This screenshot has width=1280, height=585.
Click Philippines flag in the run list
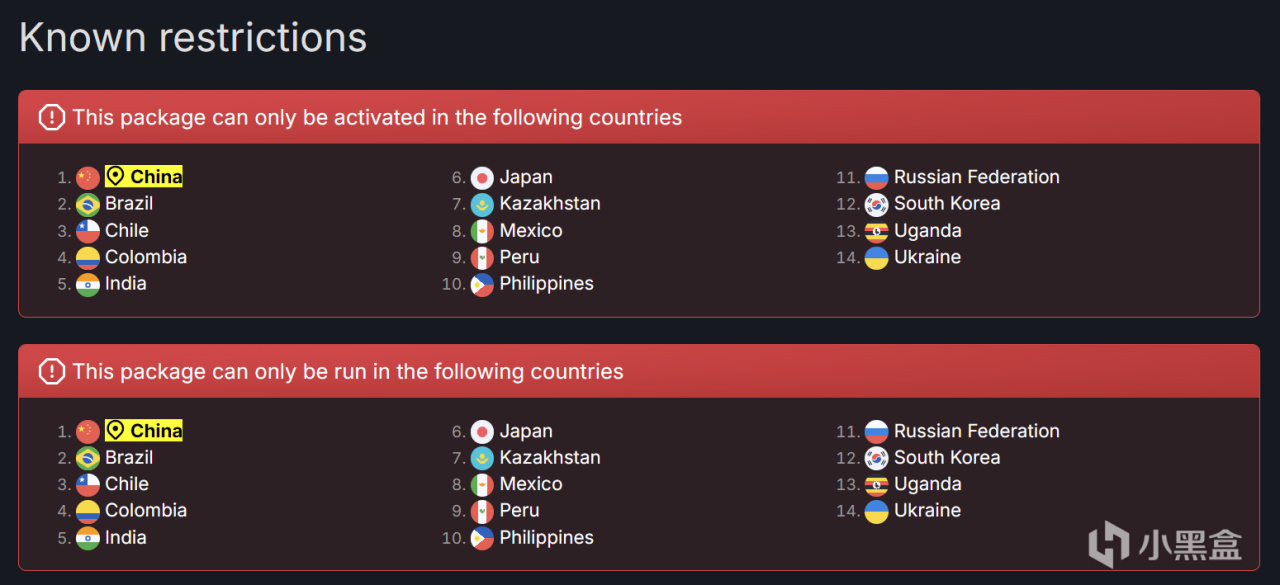pyautogui.click(x=482, y=538)
